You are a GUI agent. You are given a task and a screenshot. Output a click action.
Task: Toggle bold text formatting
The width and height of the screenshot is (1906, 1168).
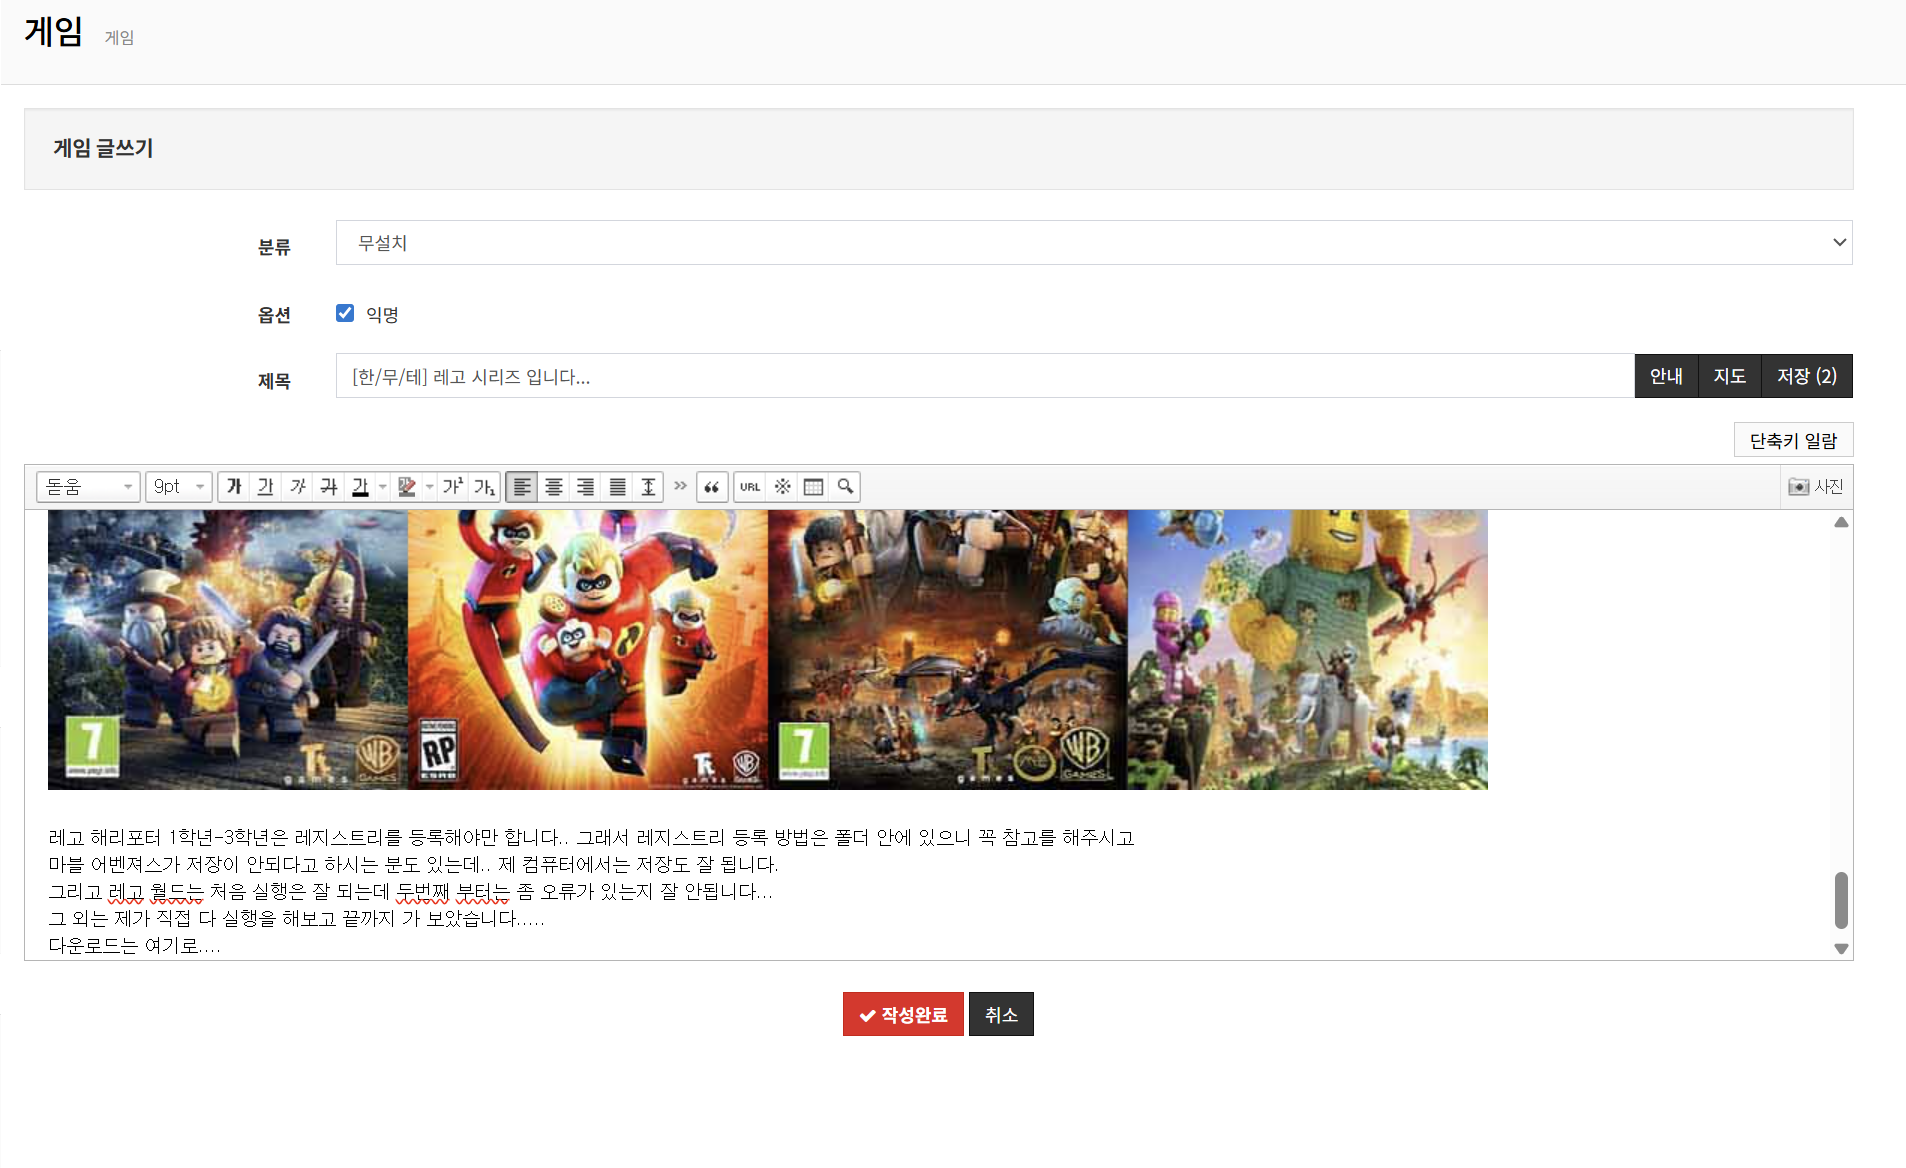tap(234, 487)
